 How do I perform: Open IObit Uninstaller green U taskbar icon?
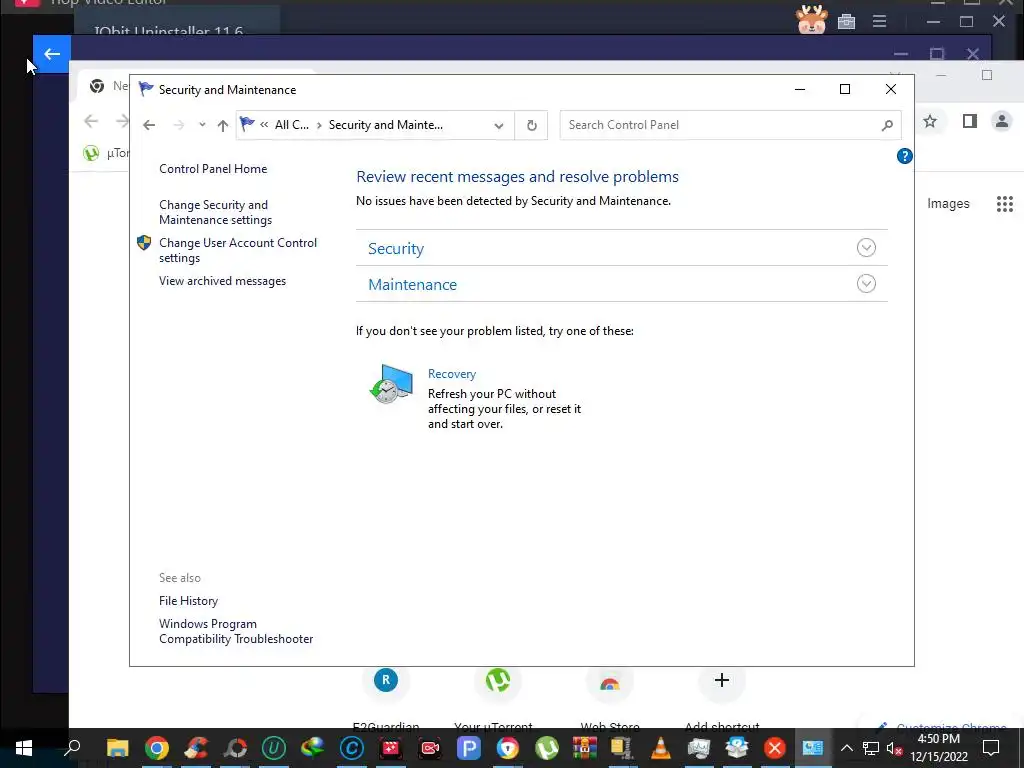point(274,748)
